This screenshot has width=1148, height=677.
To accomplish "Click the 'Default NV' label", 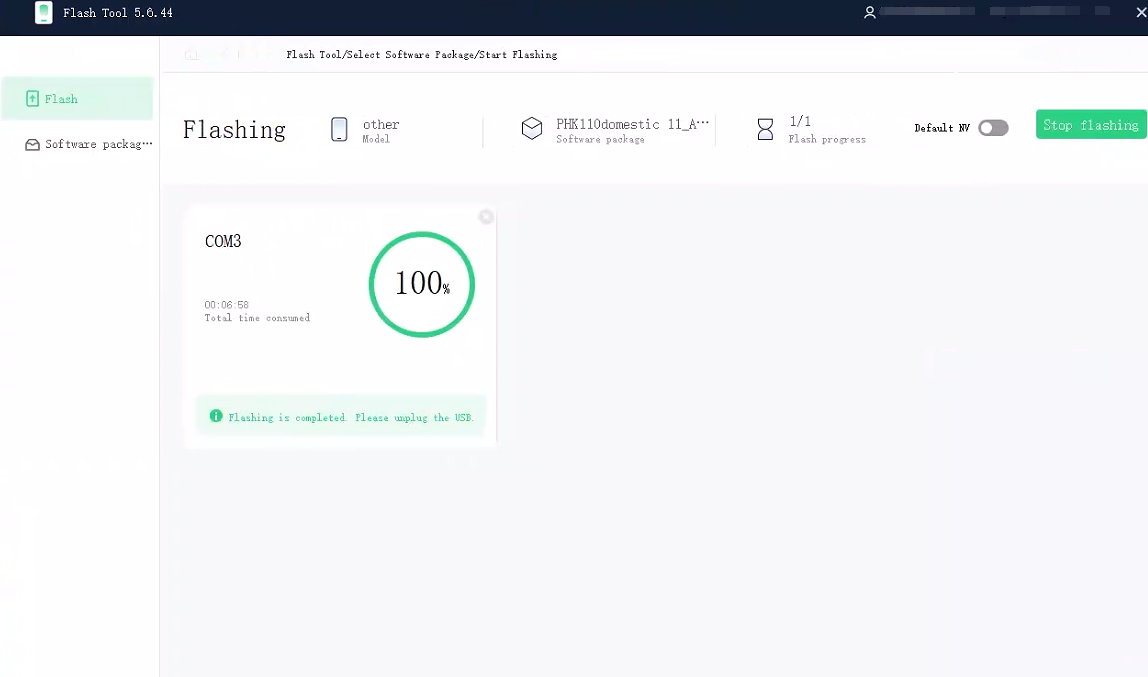I will (942, 128).
